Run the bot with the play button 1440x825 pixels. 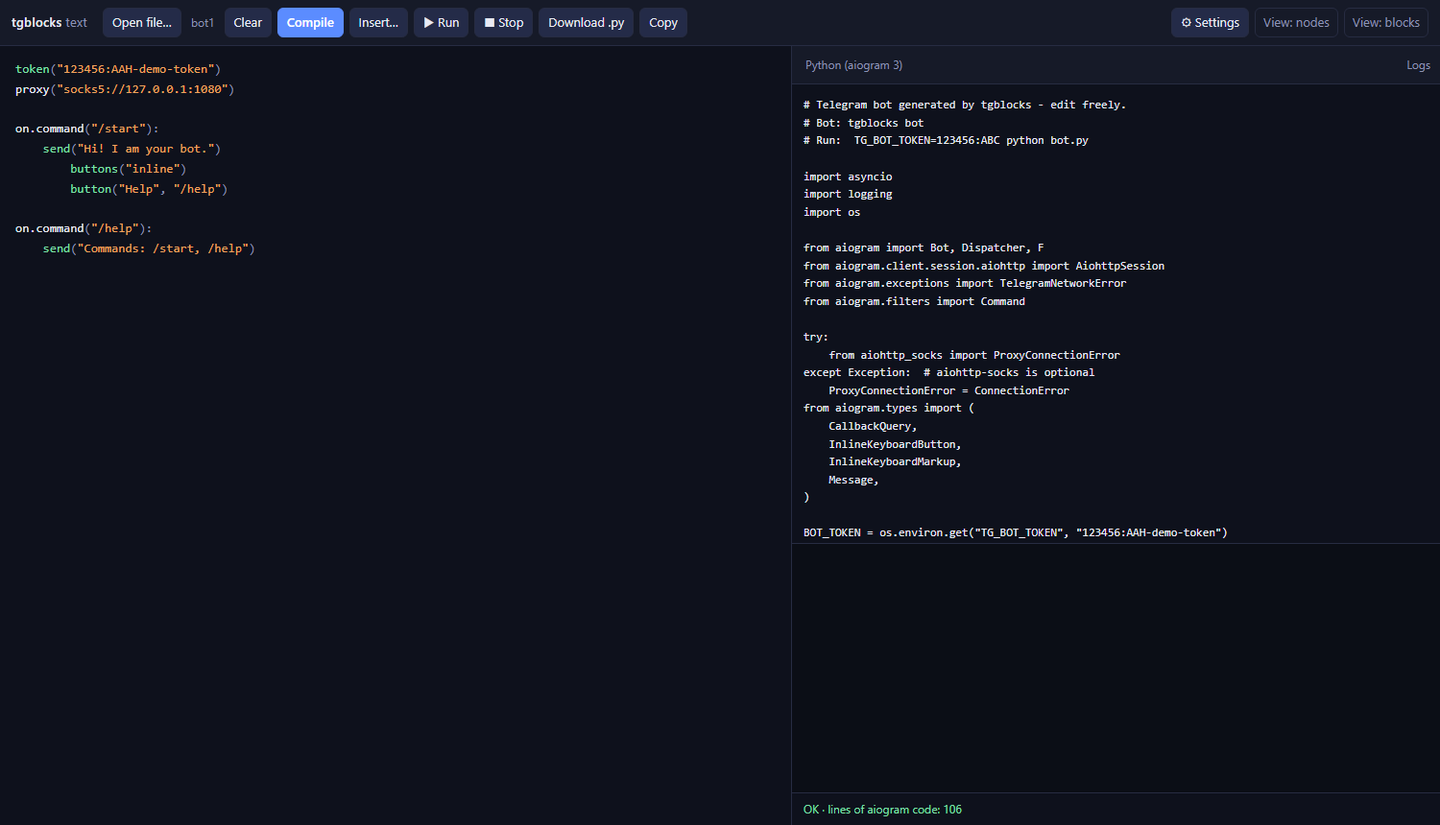(441, 22)
